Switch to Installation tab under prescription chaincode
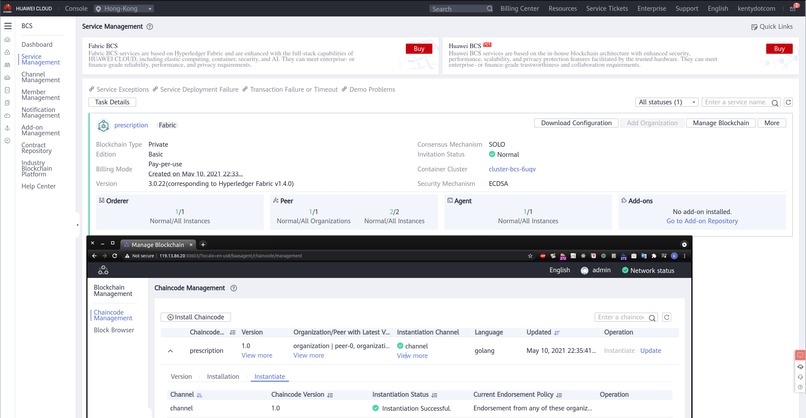 tap(223, 377)
